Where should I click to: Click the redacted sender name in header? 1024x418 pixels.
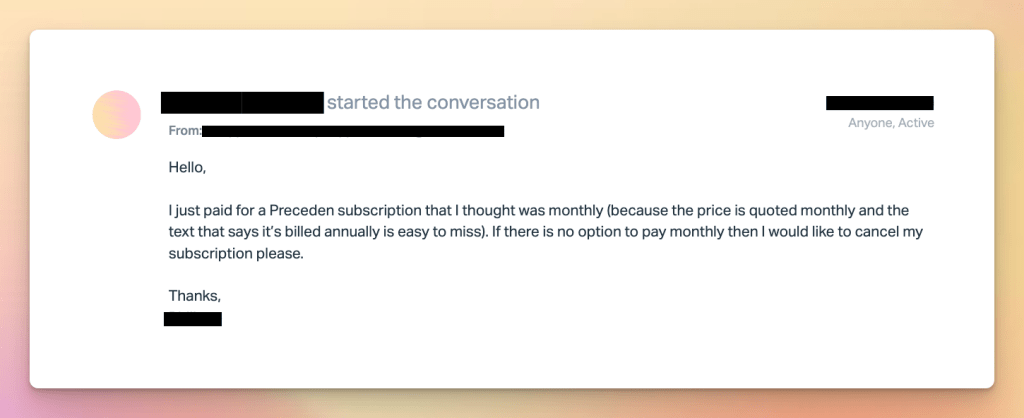click(x=242, y=102)
